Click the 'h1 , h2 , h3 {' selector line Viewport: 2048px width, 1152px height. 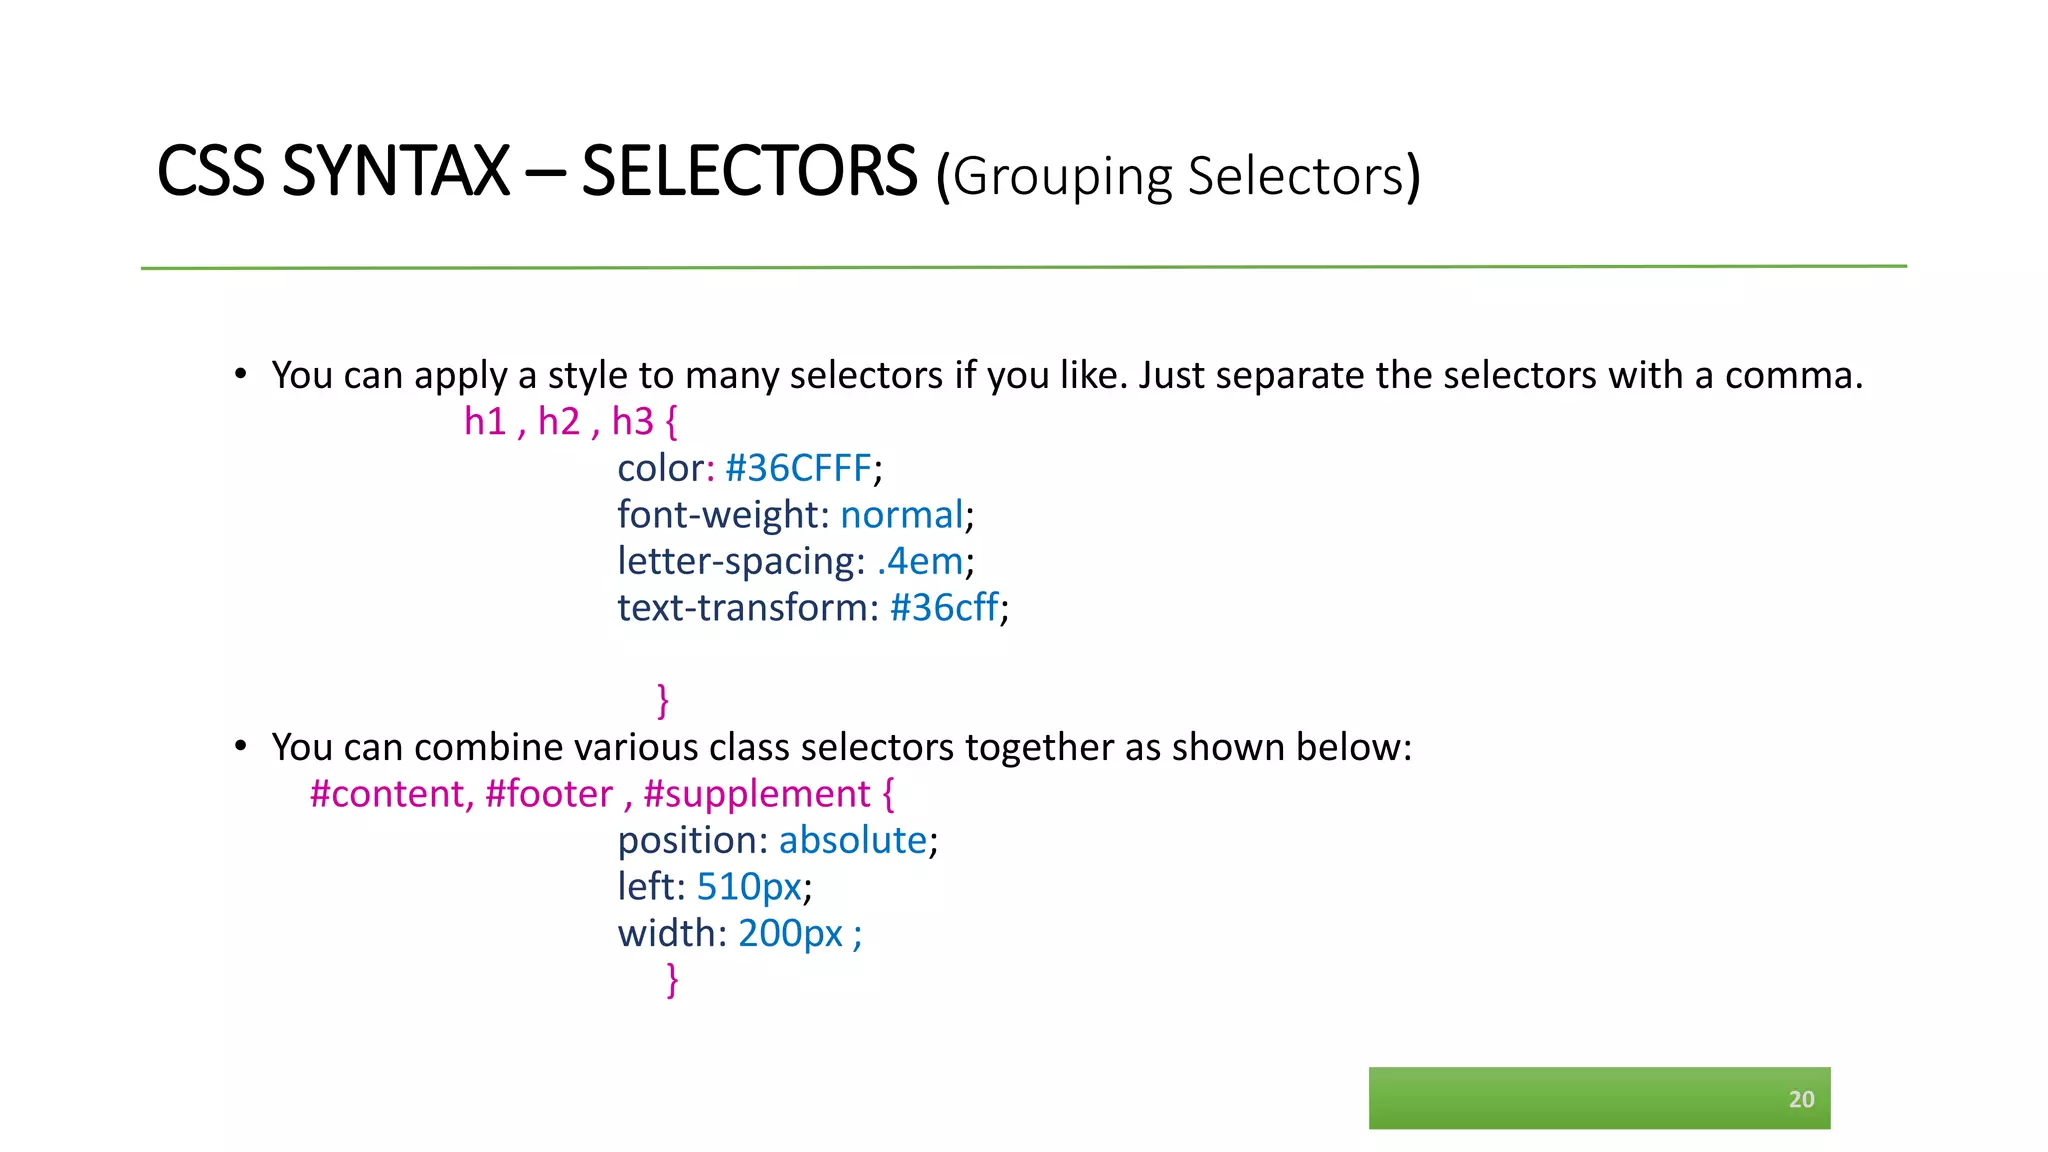point(570,421)
